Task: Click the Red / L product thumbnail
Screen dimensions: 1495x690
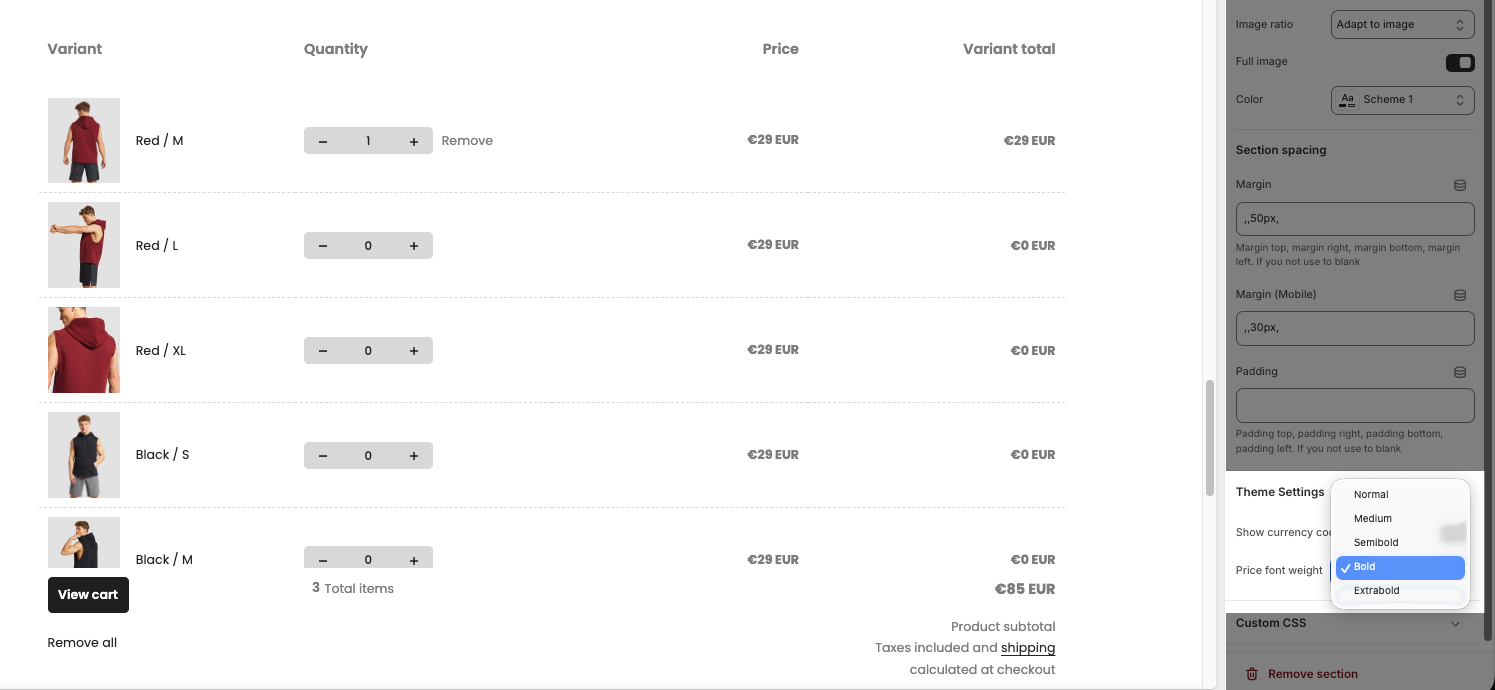Action: pos(84,245)
